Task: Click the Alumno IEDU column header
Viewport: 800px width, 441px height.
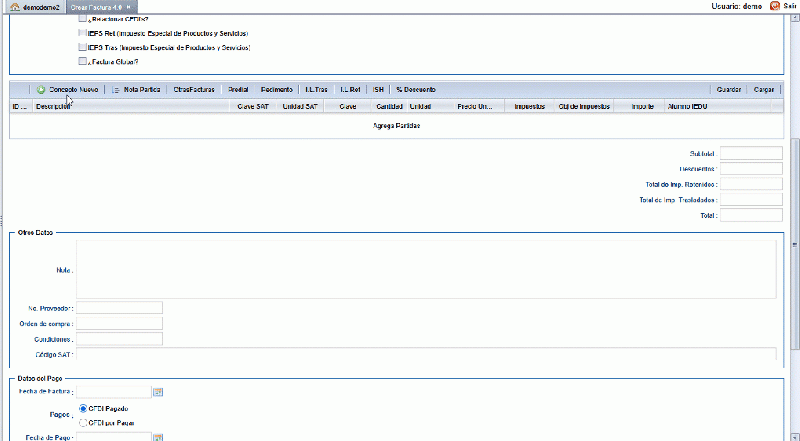Action: [x=718, y=107]
